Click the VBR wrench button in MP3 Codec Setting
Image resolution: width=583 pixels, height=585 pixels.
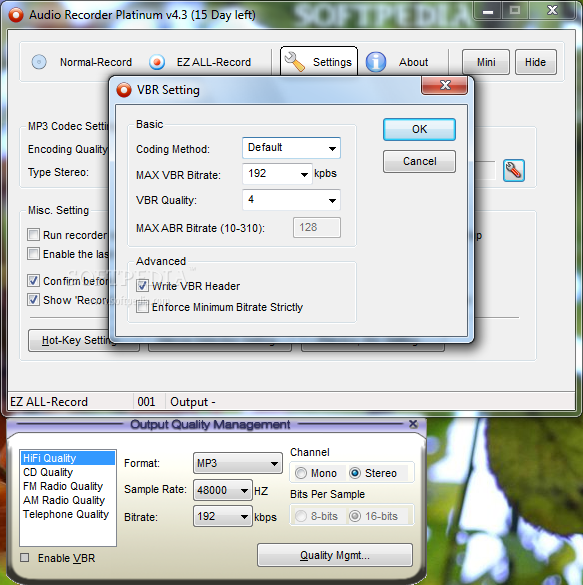pyautogui.click(x=514, y=171)
